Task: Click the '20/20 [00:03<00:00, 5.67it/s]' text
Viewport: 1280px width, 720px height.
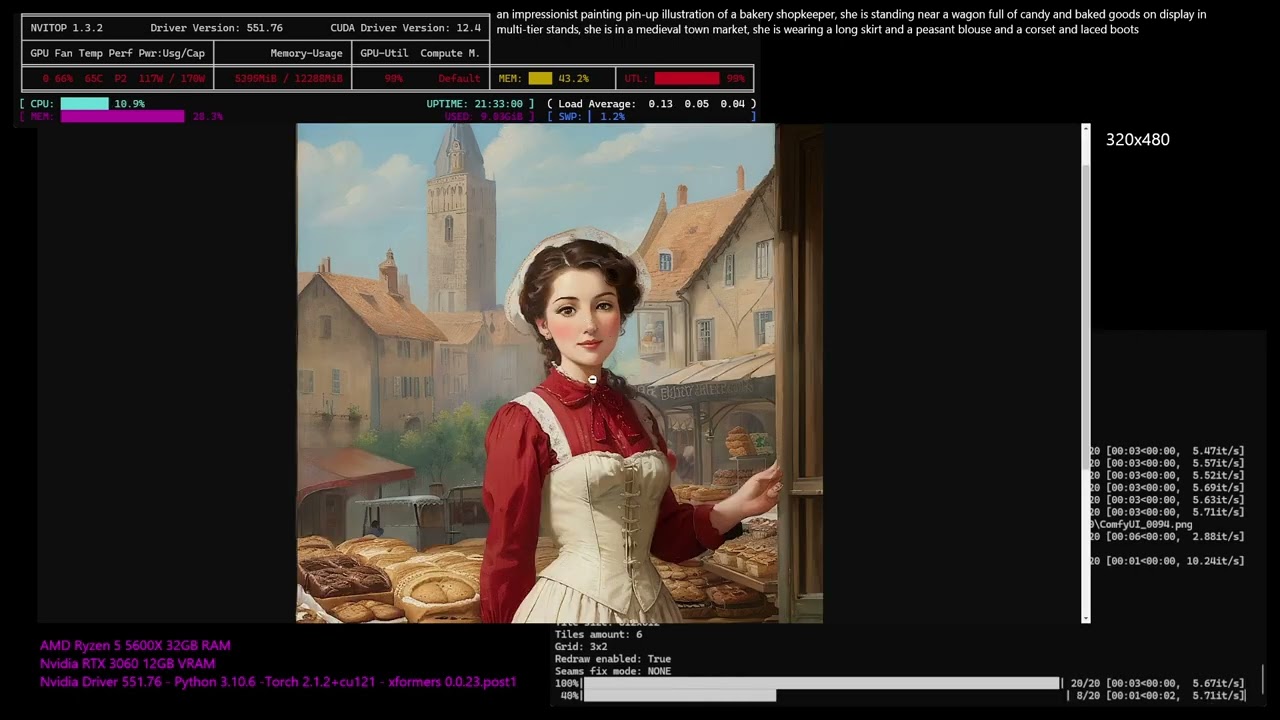Action: 1156,683
